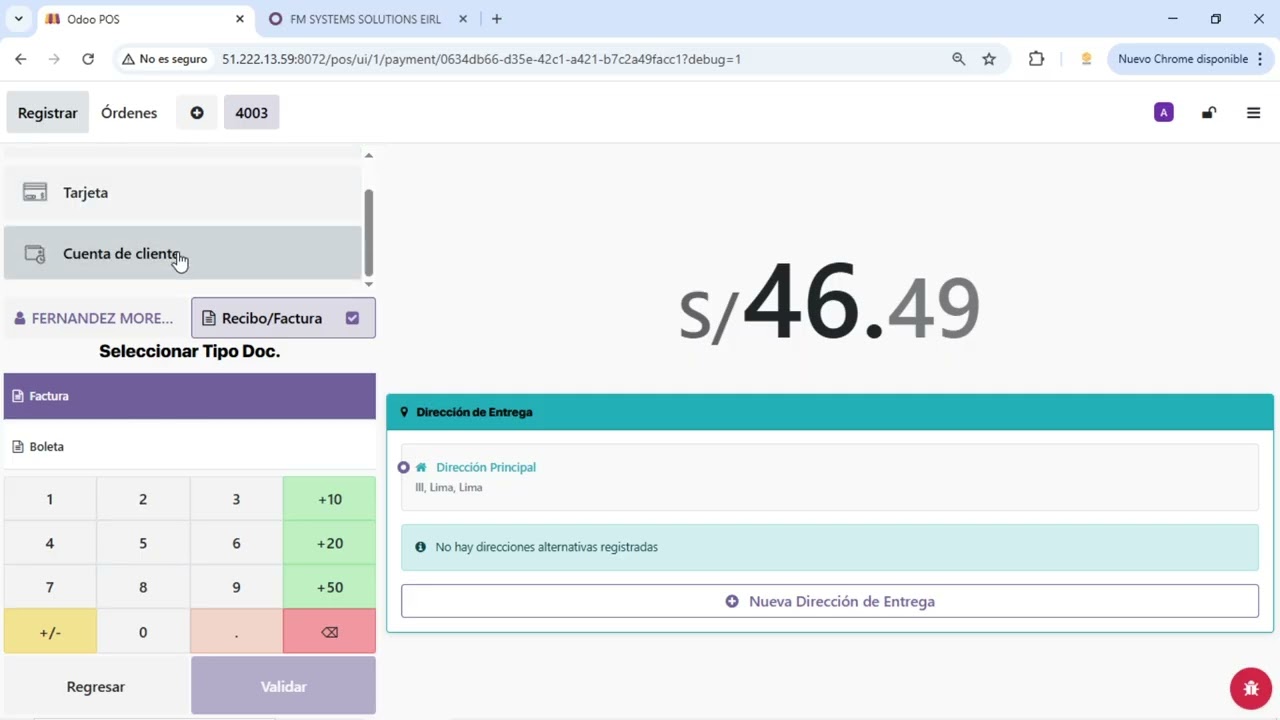Click the Tarjeta card icon
Screen dimensions: 1280x720
coord(35,192)
